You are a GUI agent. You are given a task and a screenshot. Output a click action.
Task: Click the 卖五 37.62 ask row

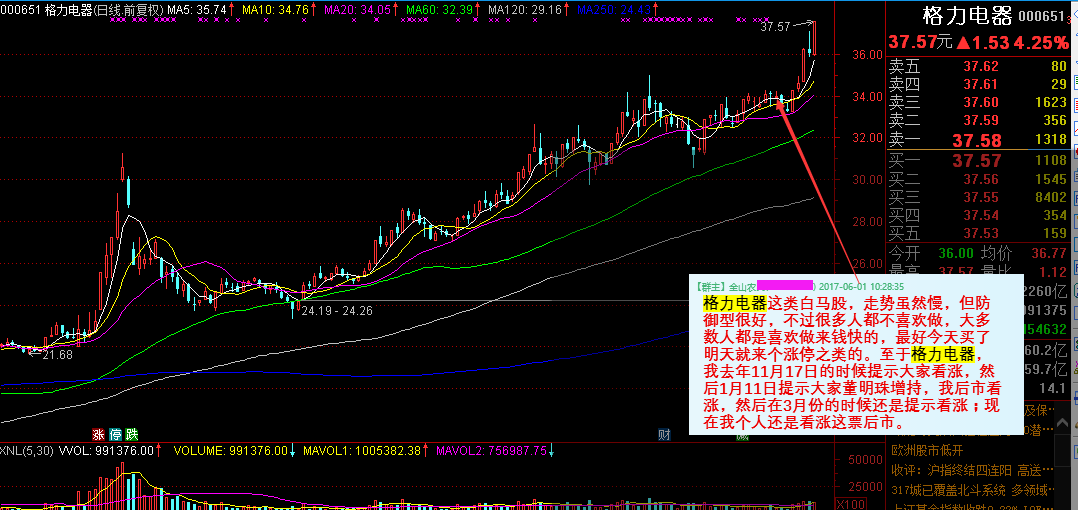coord(978,67)
